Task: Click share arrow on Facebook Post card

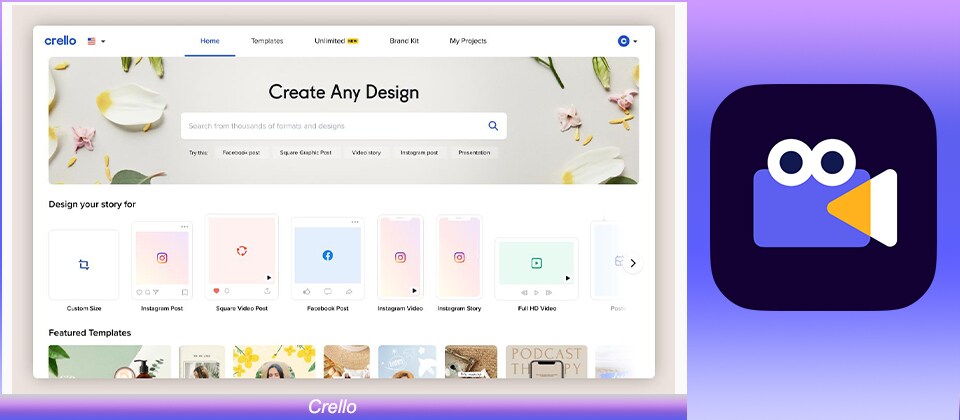Action: [x=349, y=291]
